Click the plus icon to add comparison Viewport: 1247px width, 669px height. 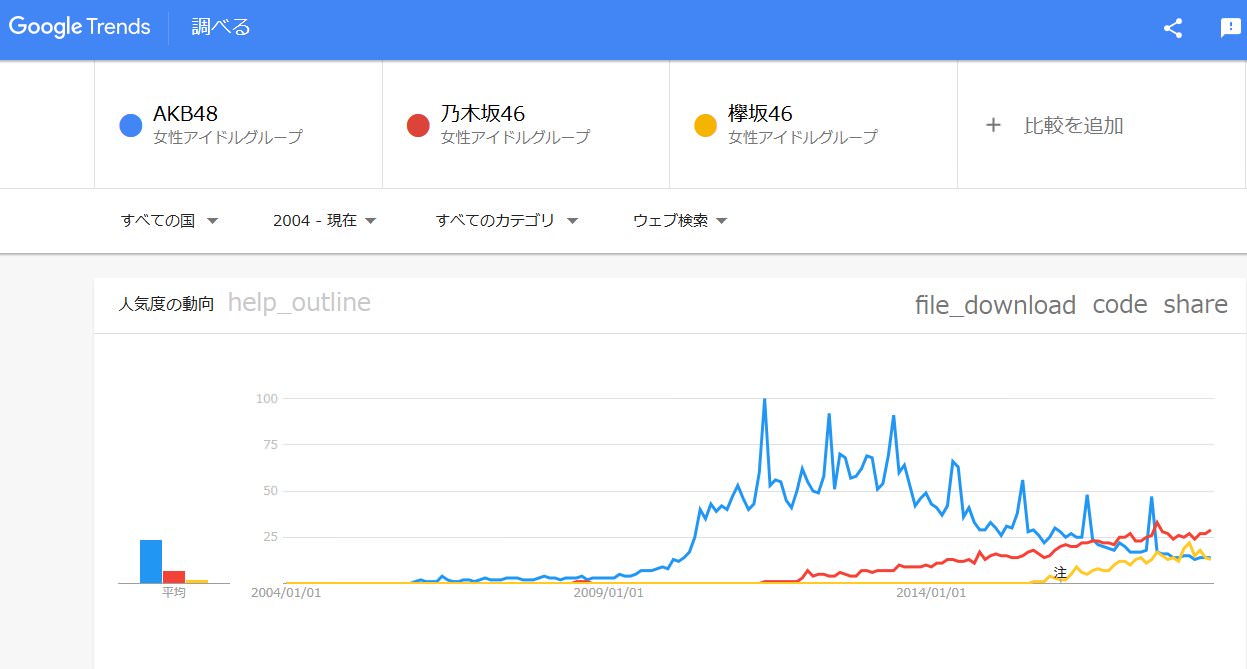(x=993, y=125)
